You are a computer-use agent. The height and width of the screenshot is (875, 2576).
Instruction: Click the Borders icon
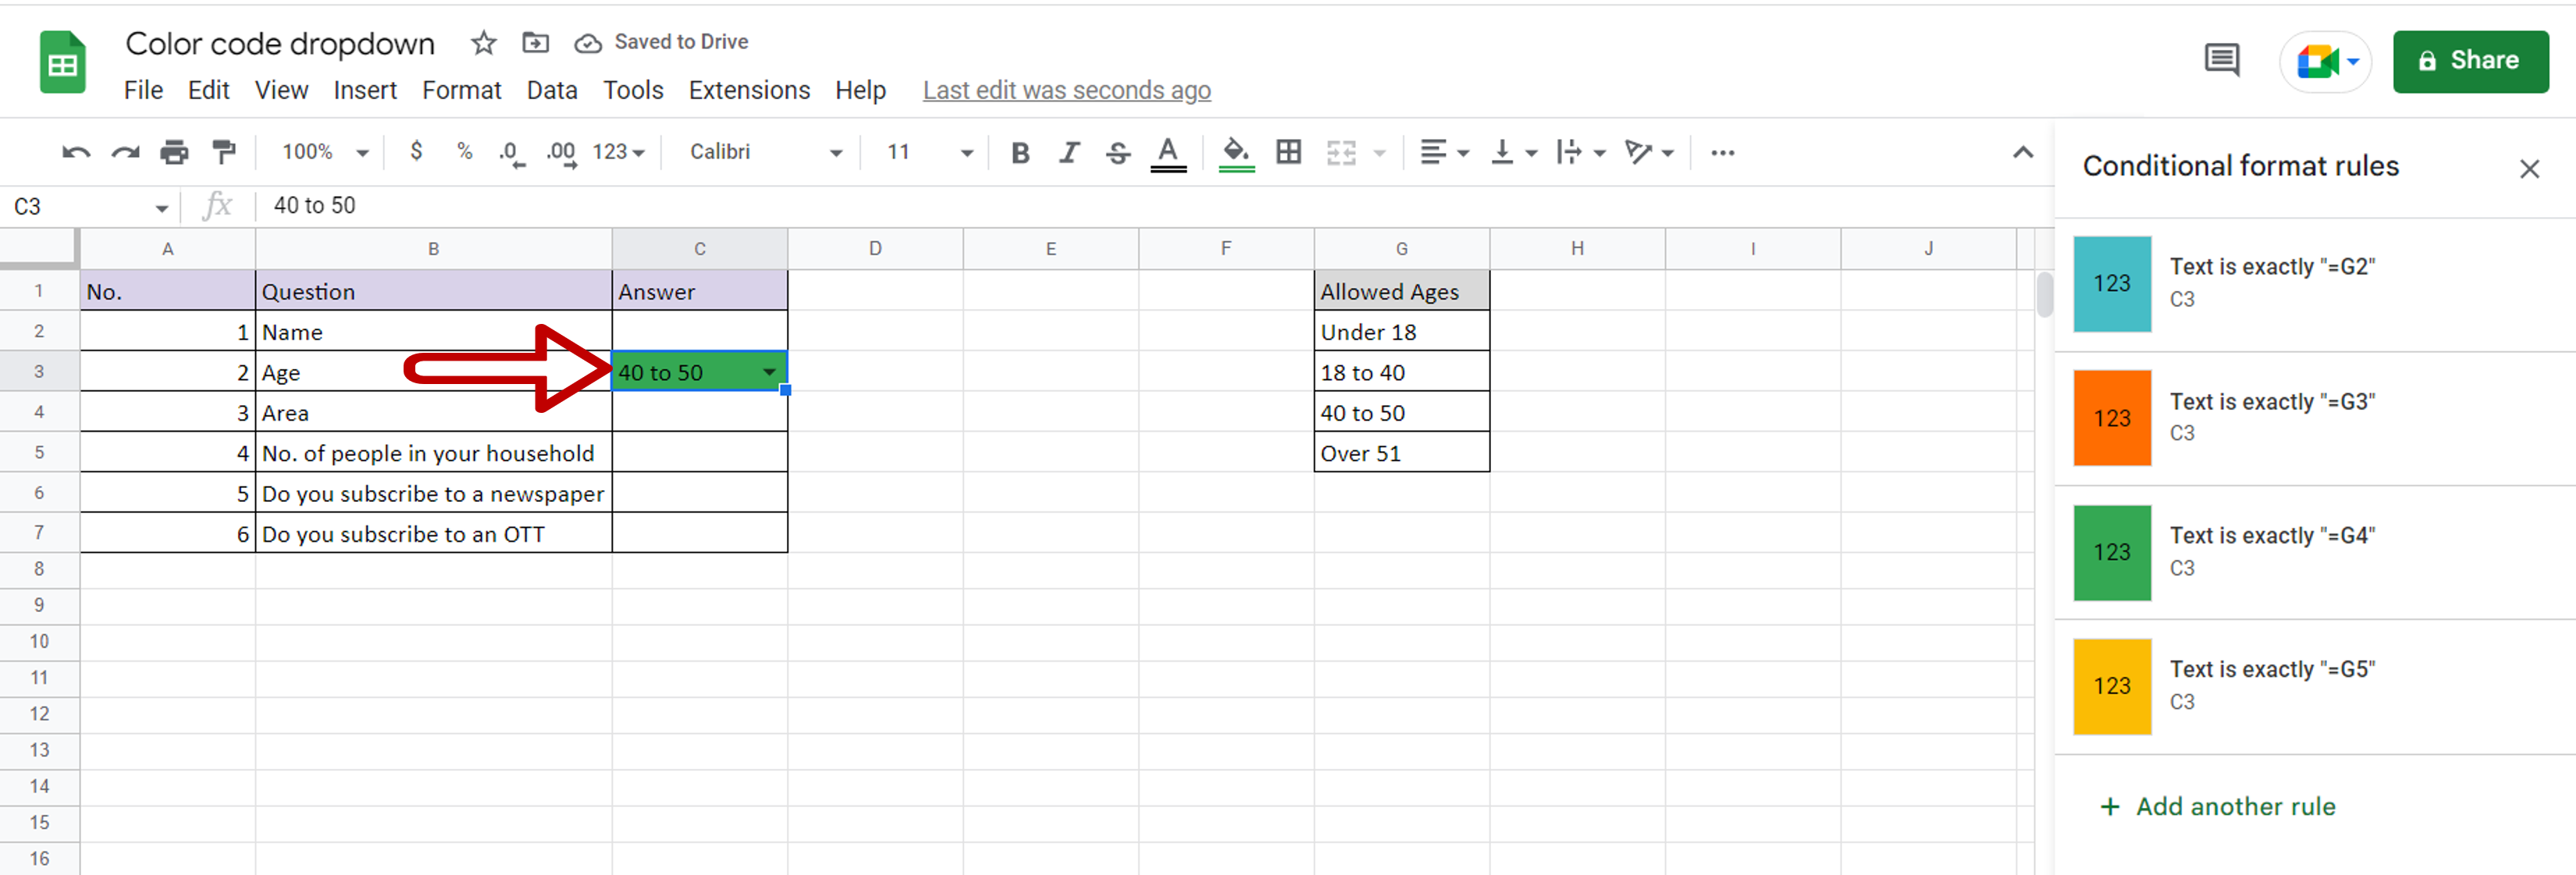pos(1287,152)
